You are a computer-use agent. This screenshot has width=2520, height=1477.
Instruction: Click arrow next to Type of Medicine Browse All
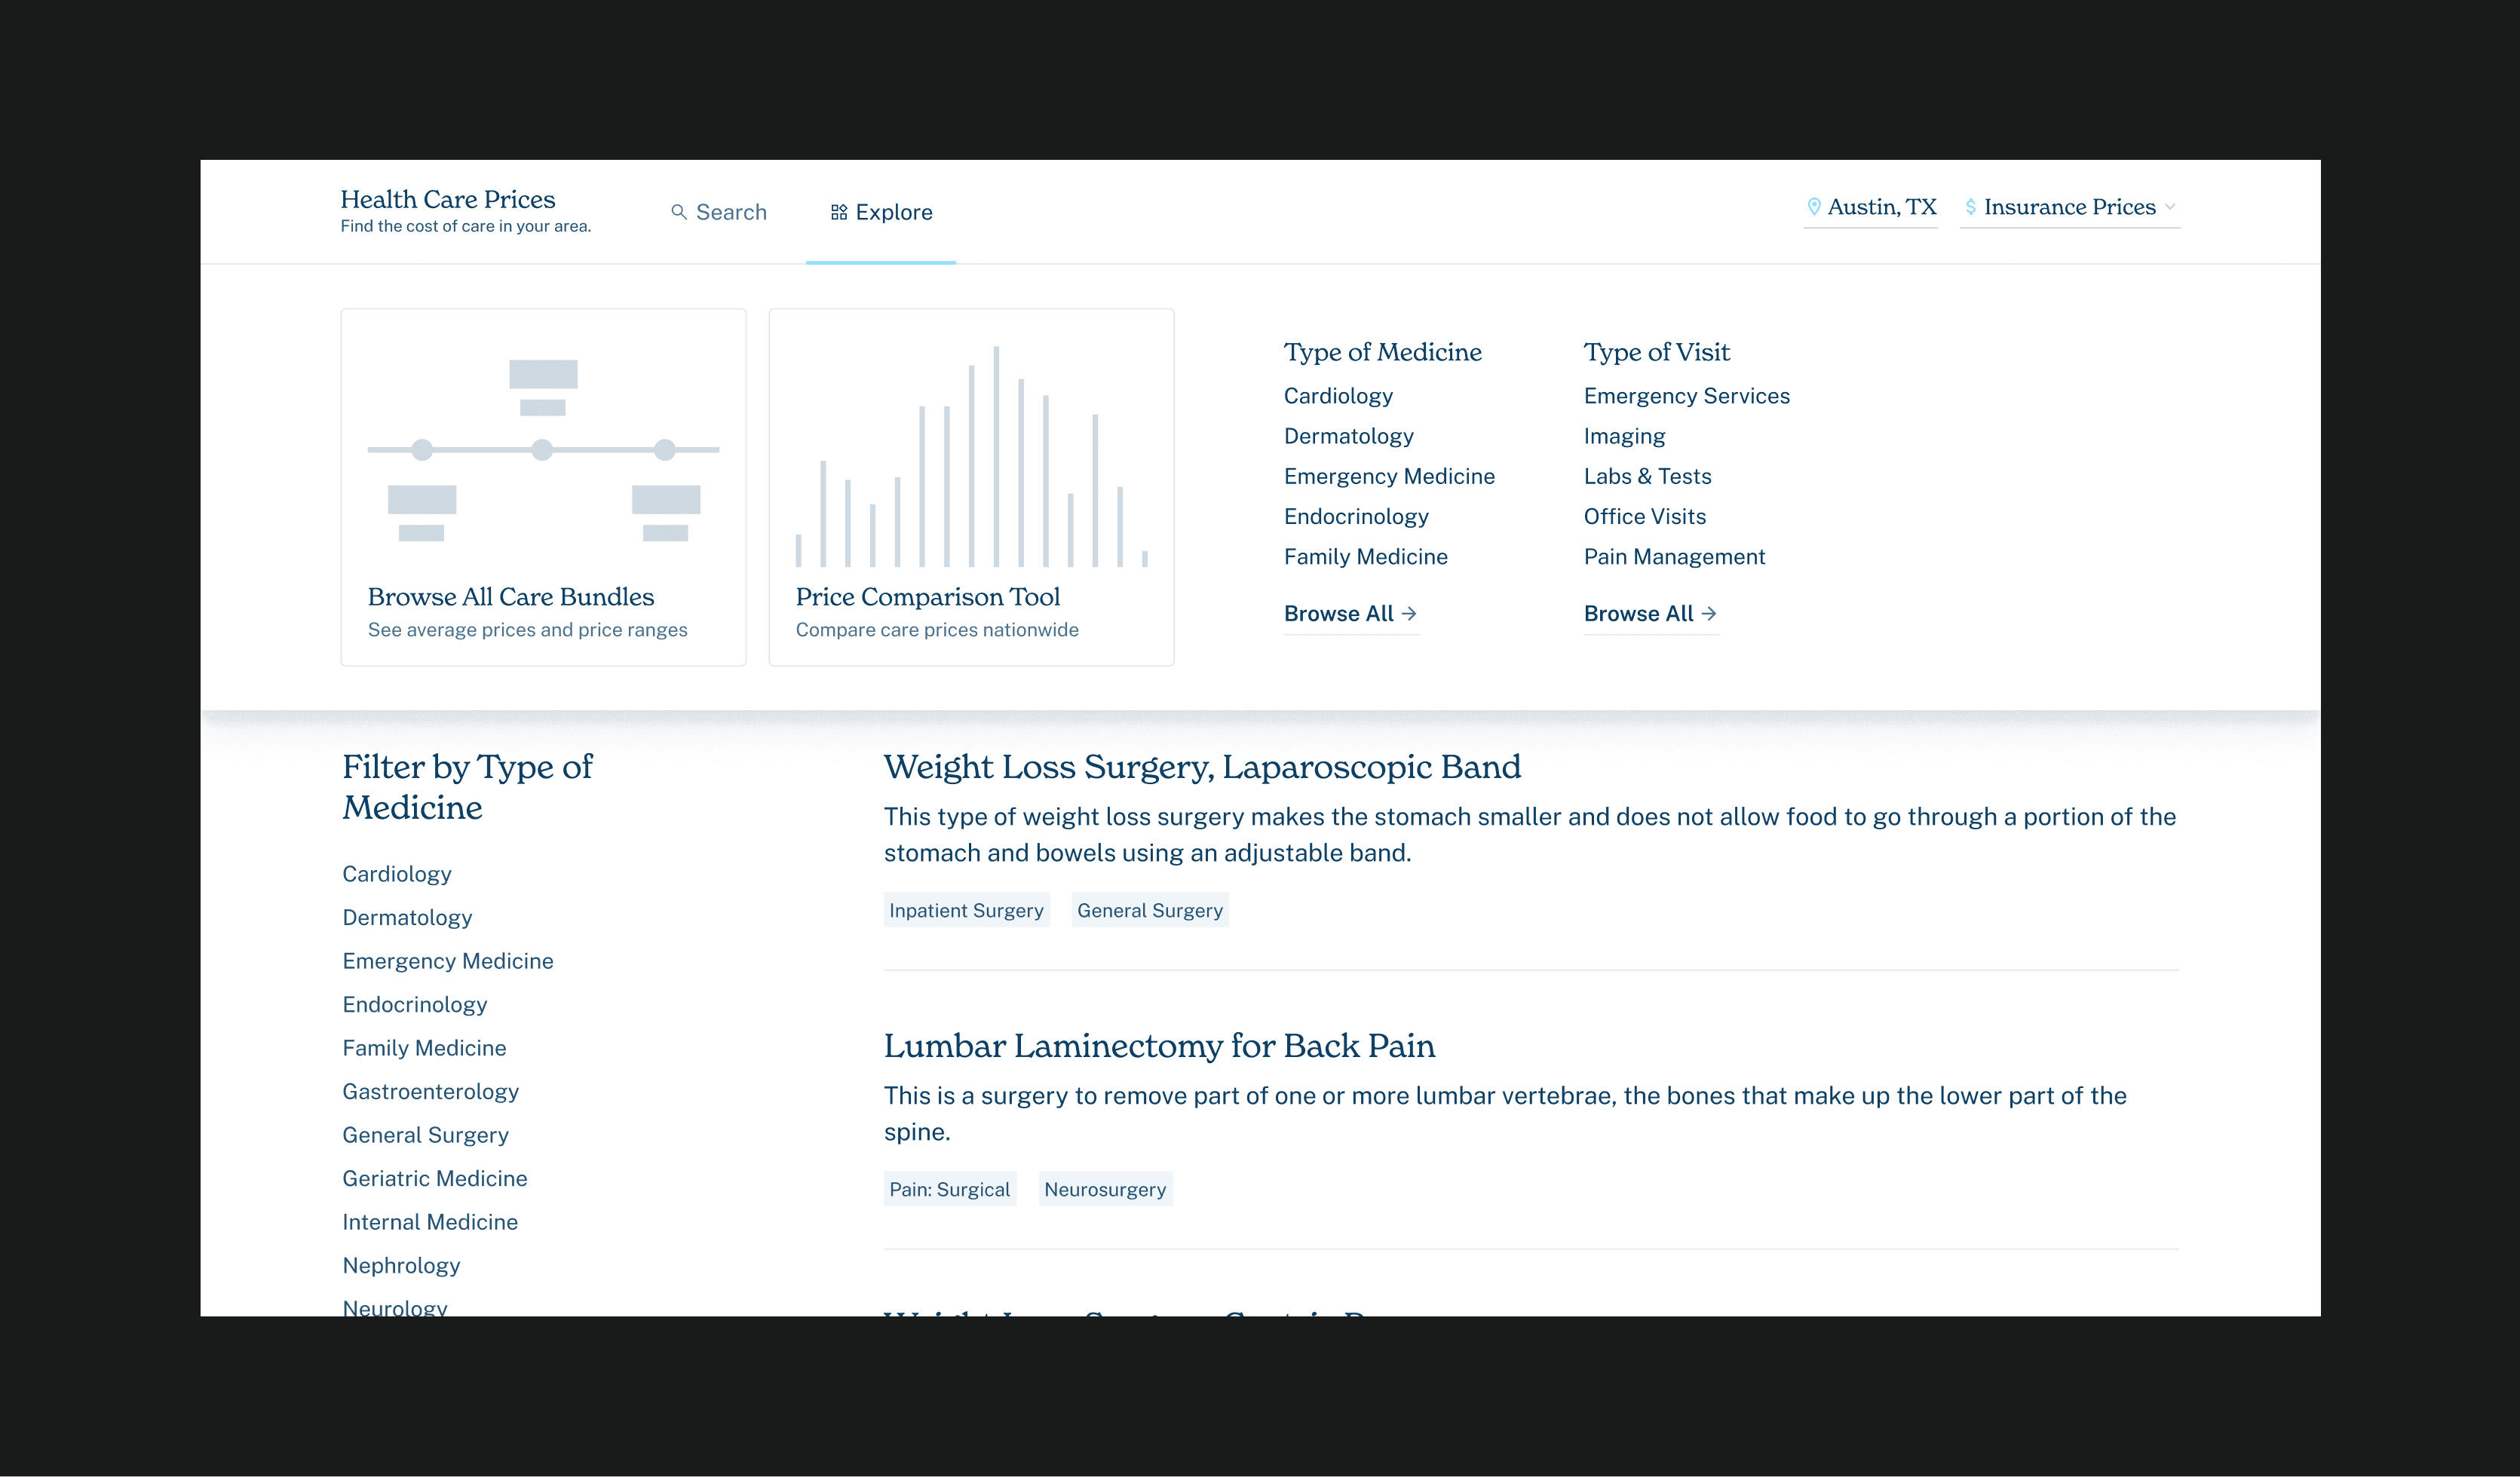point(1409,613)
